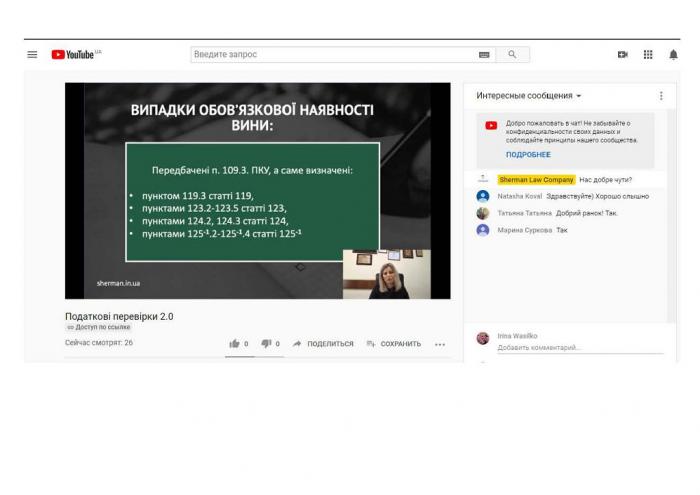Viewport: 700px width, 495px height.
Task: Open the notifications bell
Action: coord(673,55)
